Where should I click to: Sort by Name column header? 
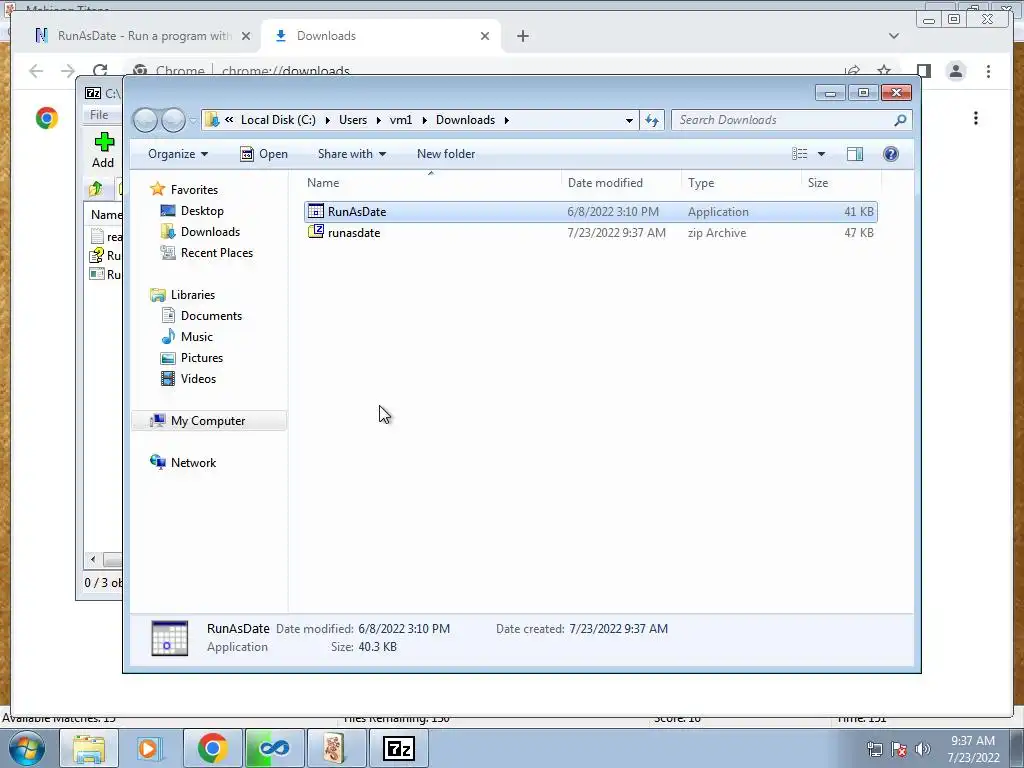pyautogui.click(x=431, y=183)
